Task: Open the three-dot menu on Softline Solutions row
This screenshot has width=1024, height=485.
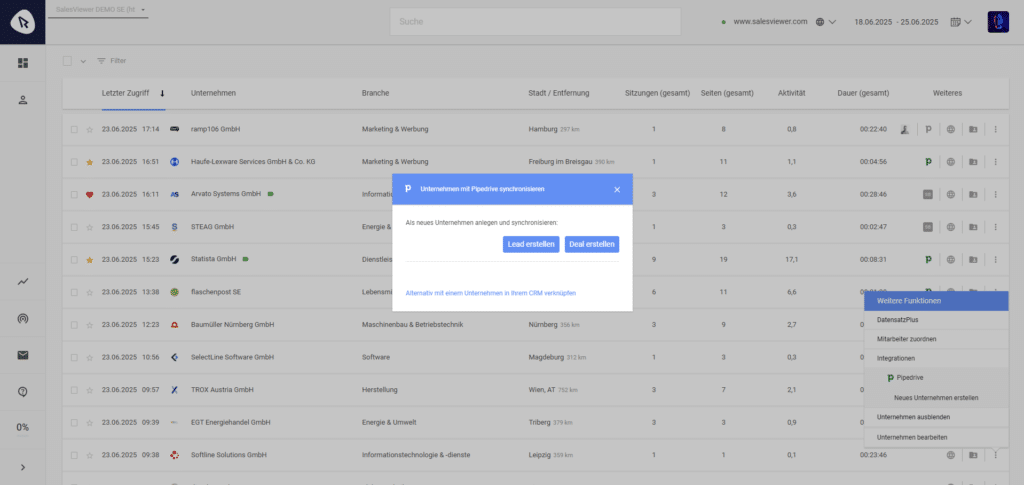Action: pos(995,455)
